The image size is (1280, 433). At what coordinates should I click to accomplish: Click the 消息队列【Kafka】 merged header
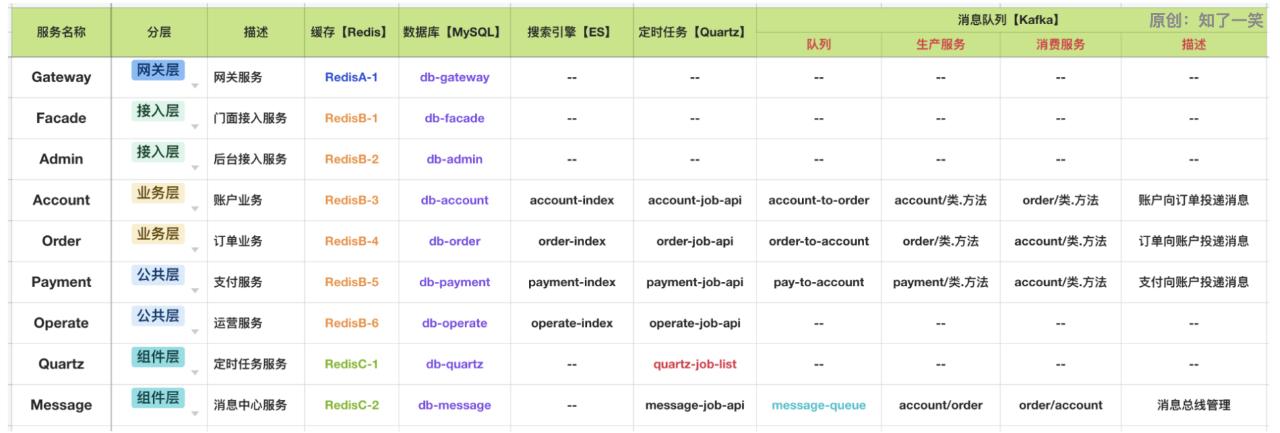(1014, 19)
